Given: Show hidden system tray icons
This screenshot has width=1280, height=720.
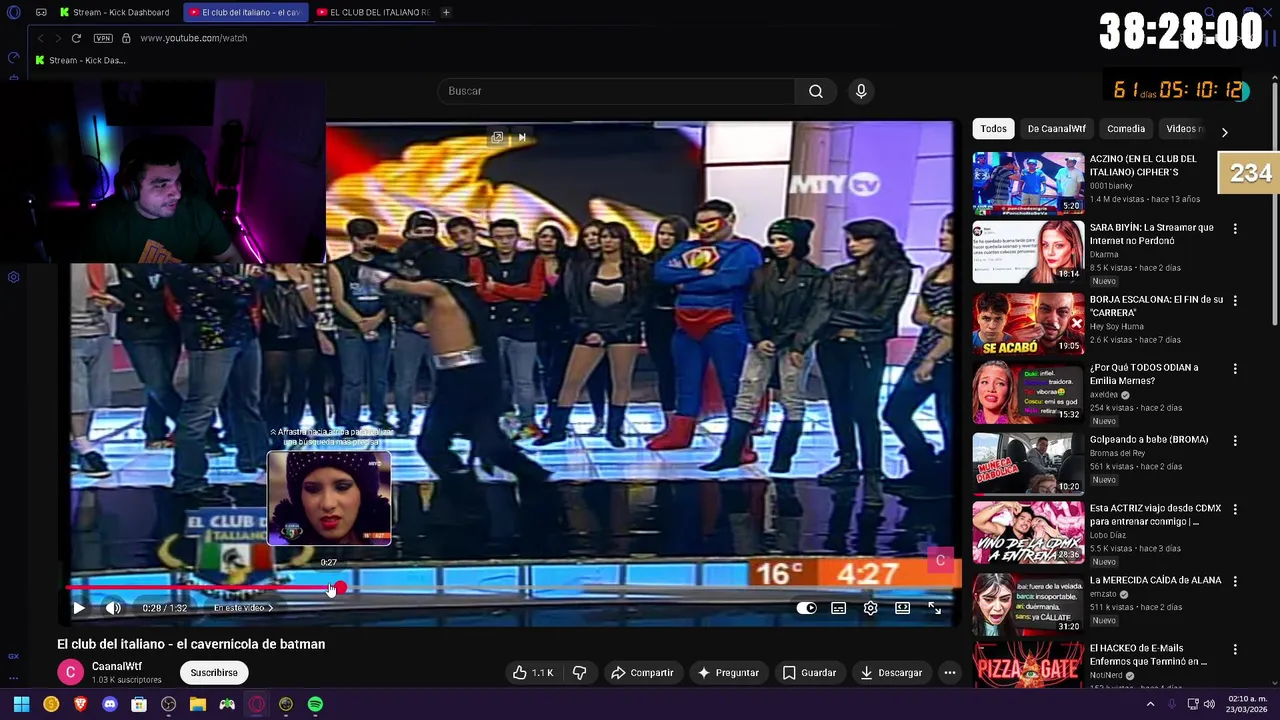Looking at the screenshot, I should (1150, 704).
